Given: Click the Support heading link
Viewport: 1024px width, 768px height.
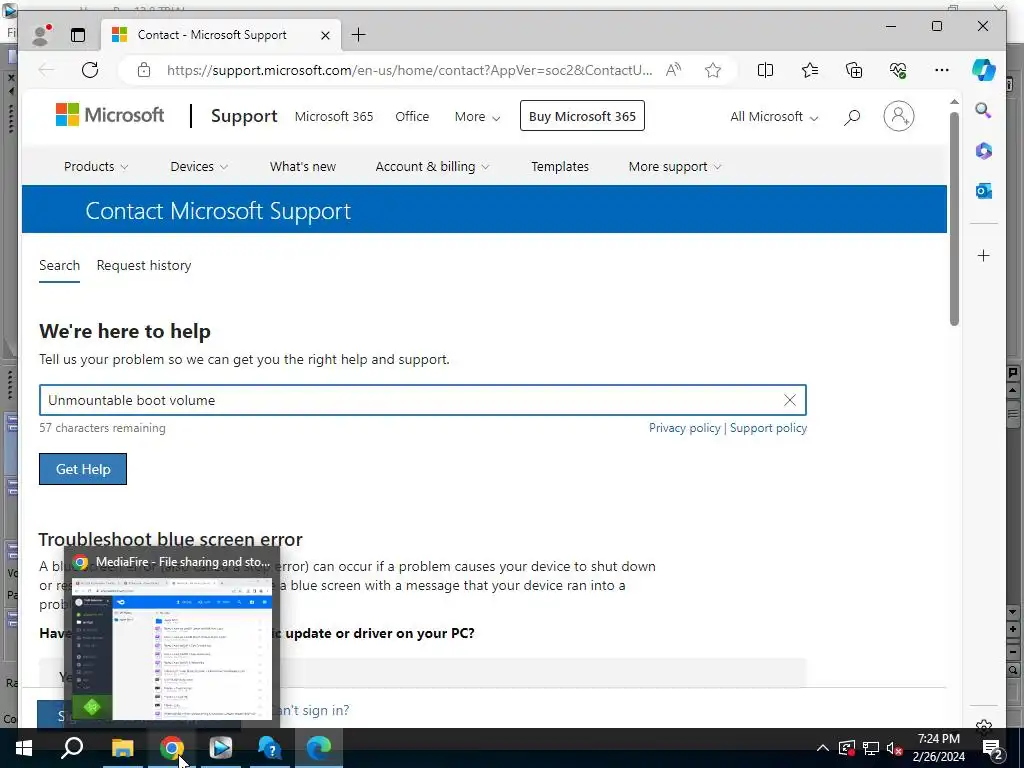Looking at the screenshot, I should pos(244,116).
